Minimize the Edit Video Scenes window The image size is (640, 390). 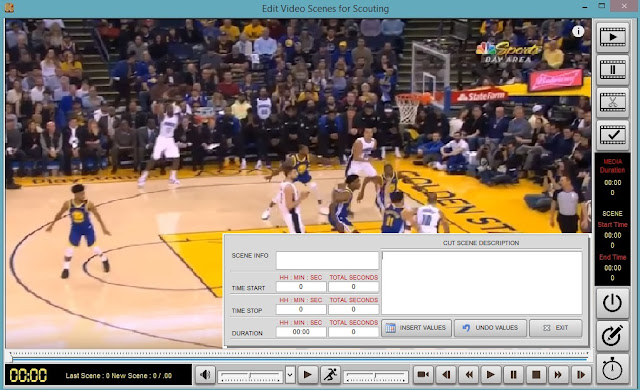[x=585, y=7]
